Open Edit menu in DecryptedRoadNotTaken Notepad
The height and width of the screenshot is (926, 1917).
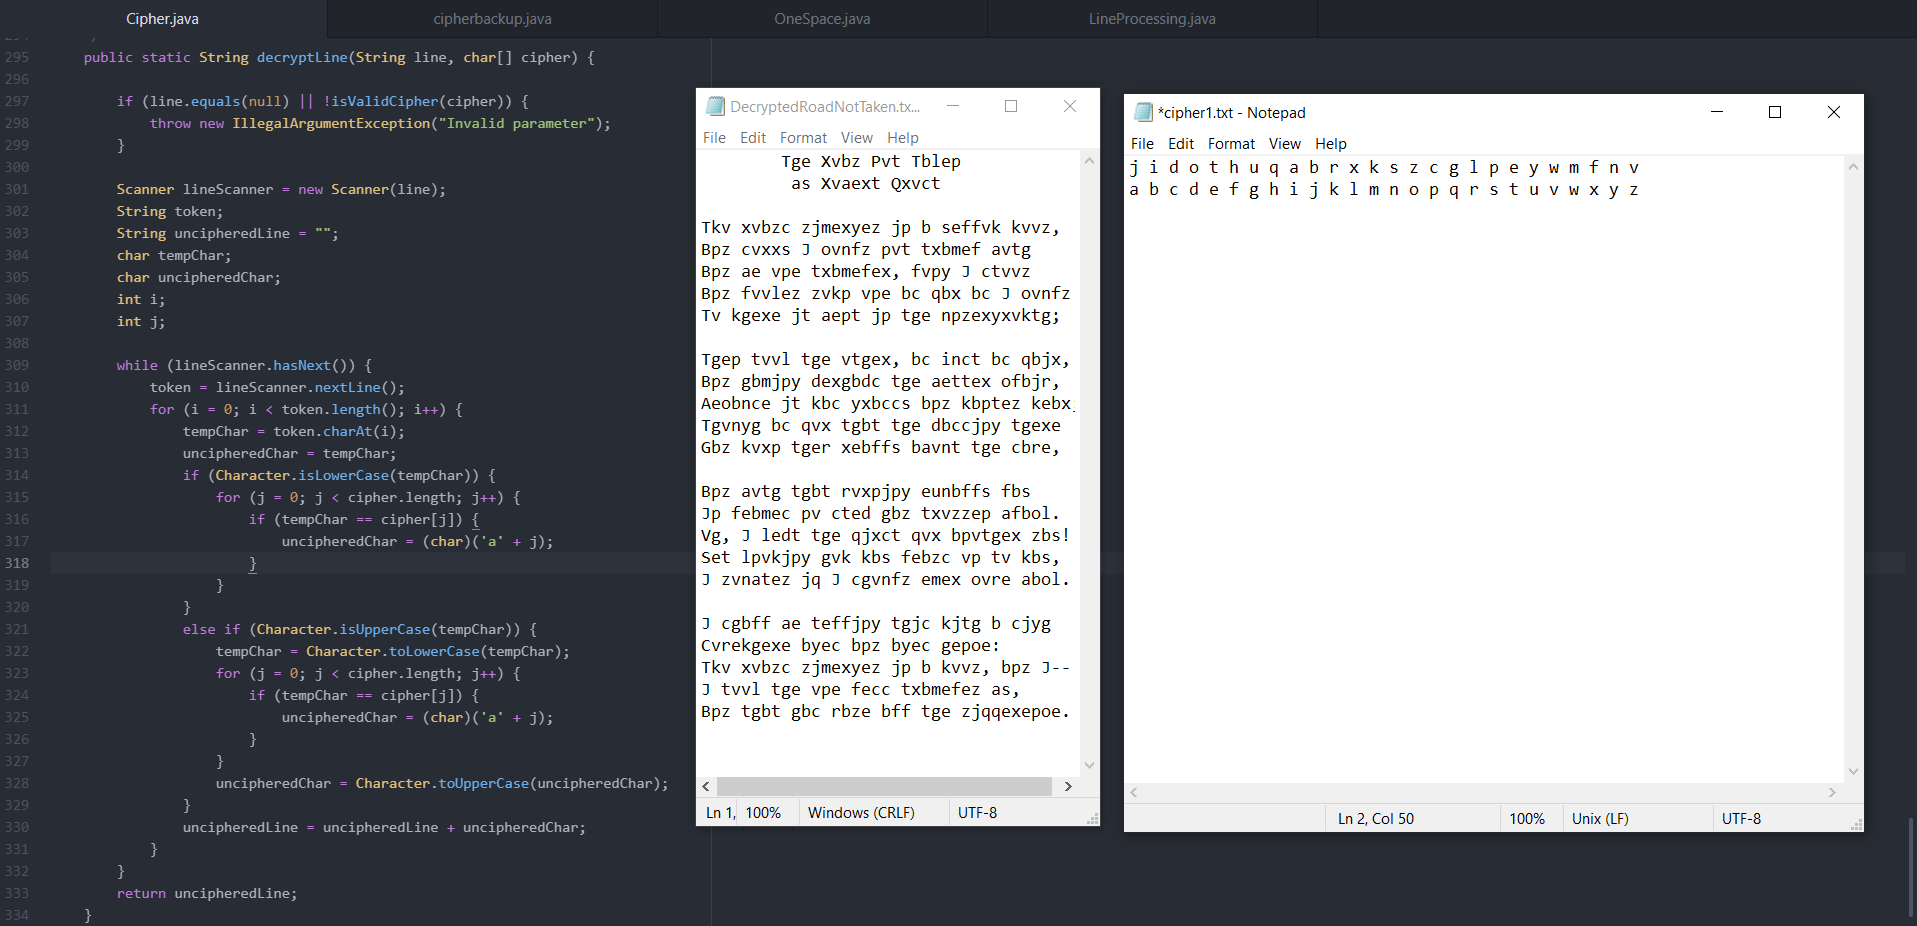click(753, 138)
